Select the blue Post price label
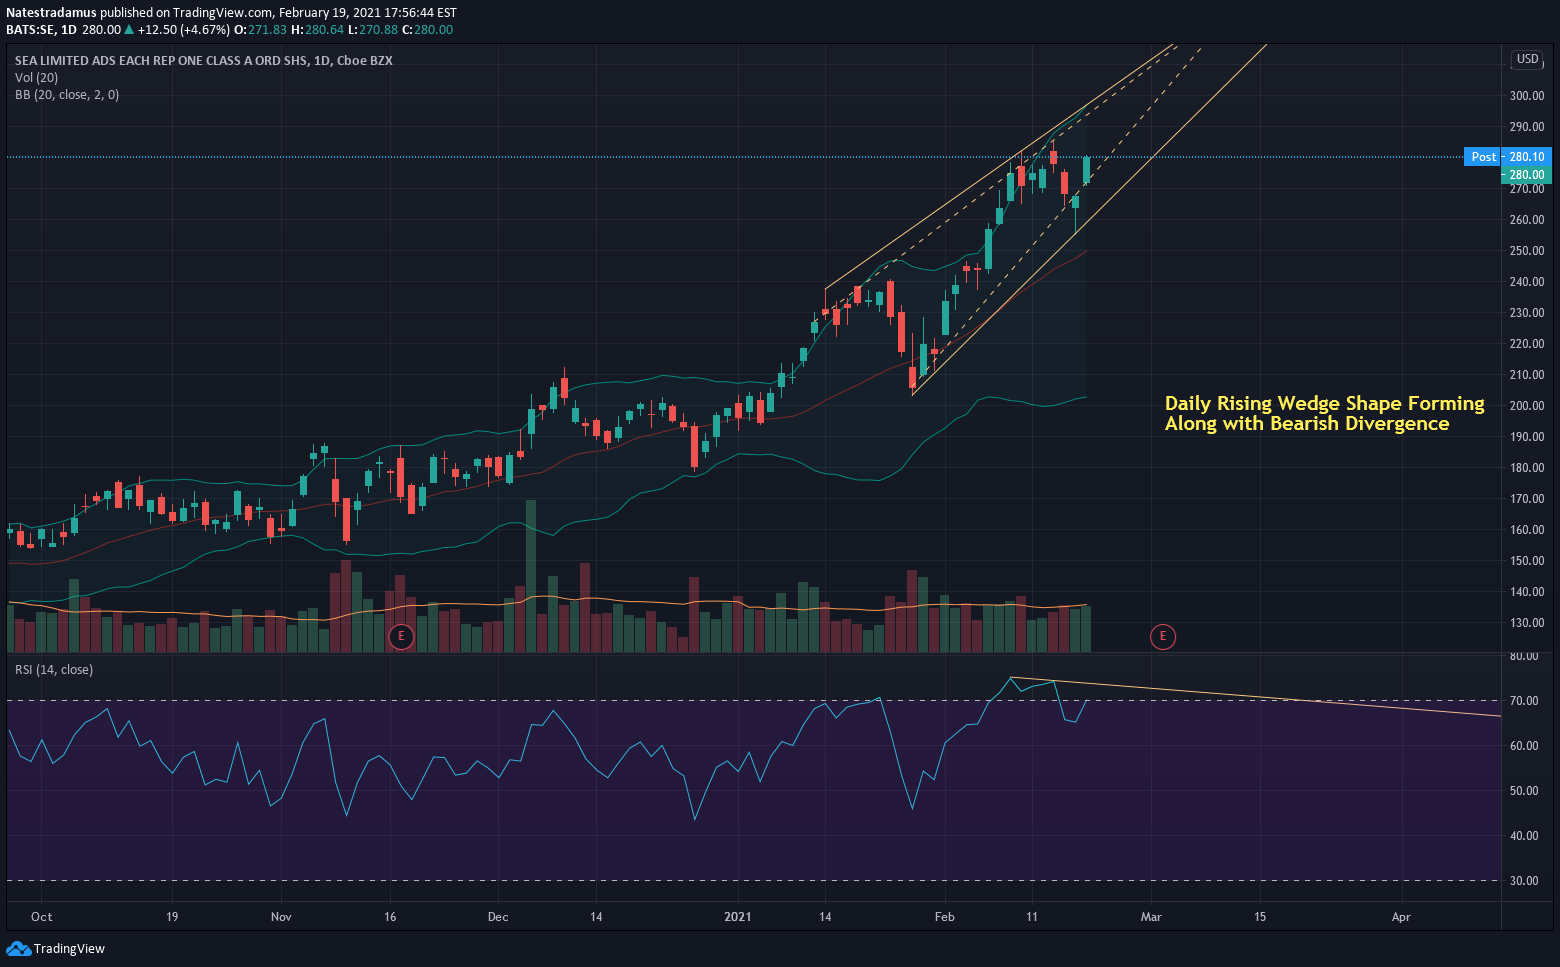Image resolution: width=1560 pixels, height=967 pixels. [x=1483, y=157]
